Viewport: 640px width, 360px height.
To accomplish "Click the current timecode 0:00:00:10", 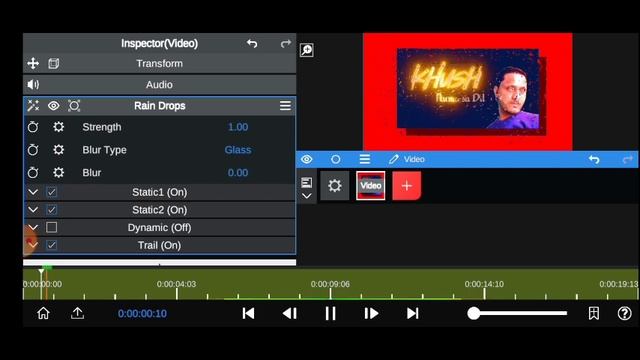I will click(x=142, y=313).
